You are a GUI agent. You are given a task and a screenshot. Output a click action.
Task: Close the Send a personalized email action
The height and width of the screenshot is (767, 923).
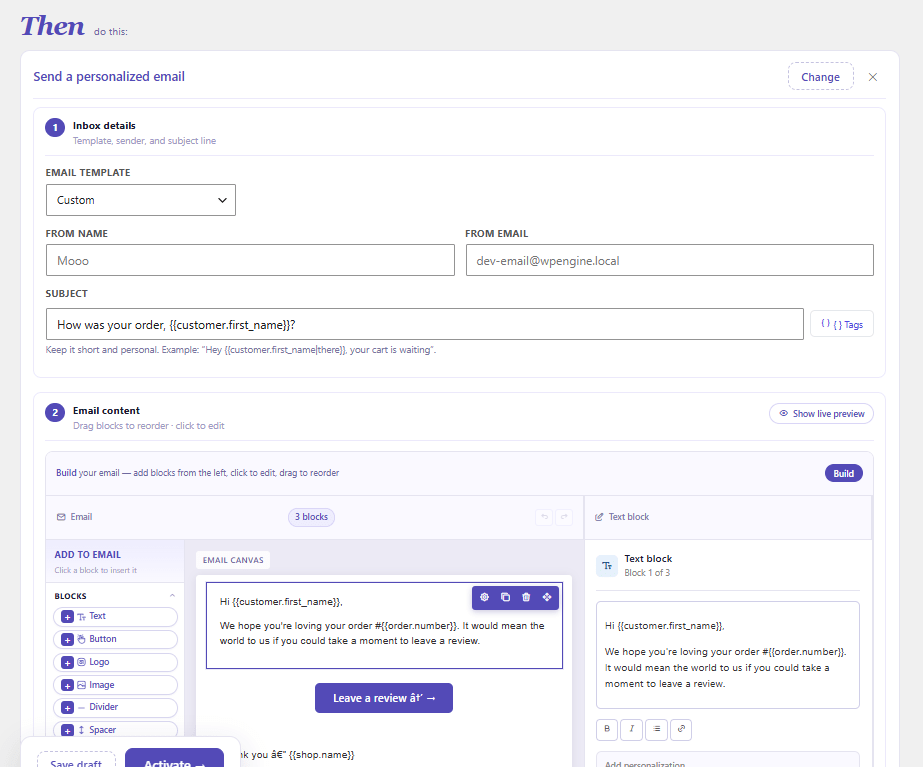click(873, 77)
